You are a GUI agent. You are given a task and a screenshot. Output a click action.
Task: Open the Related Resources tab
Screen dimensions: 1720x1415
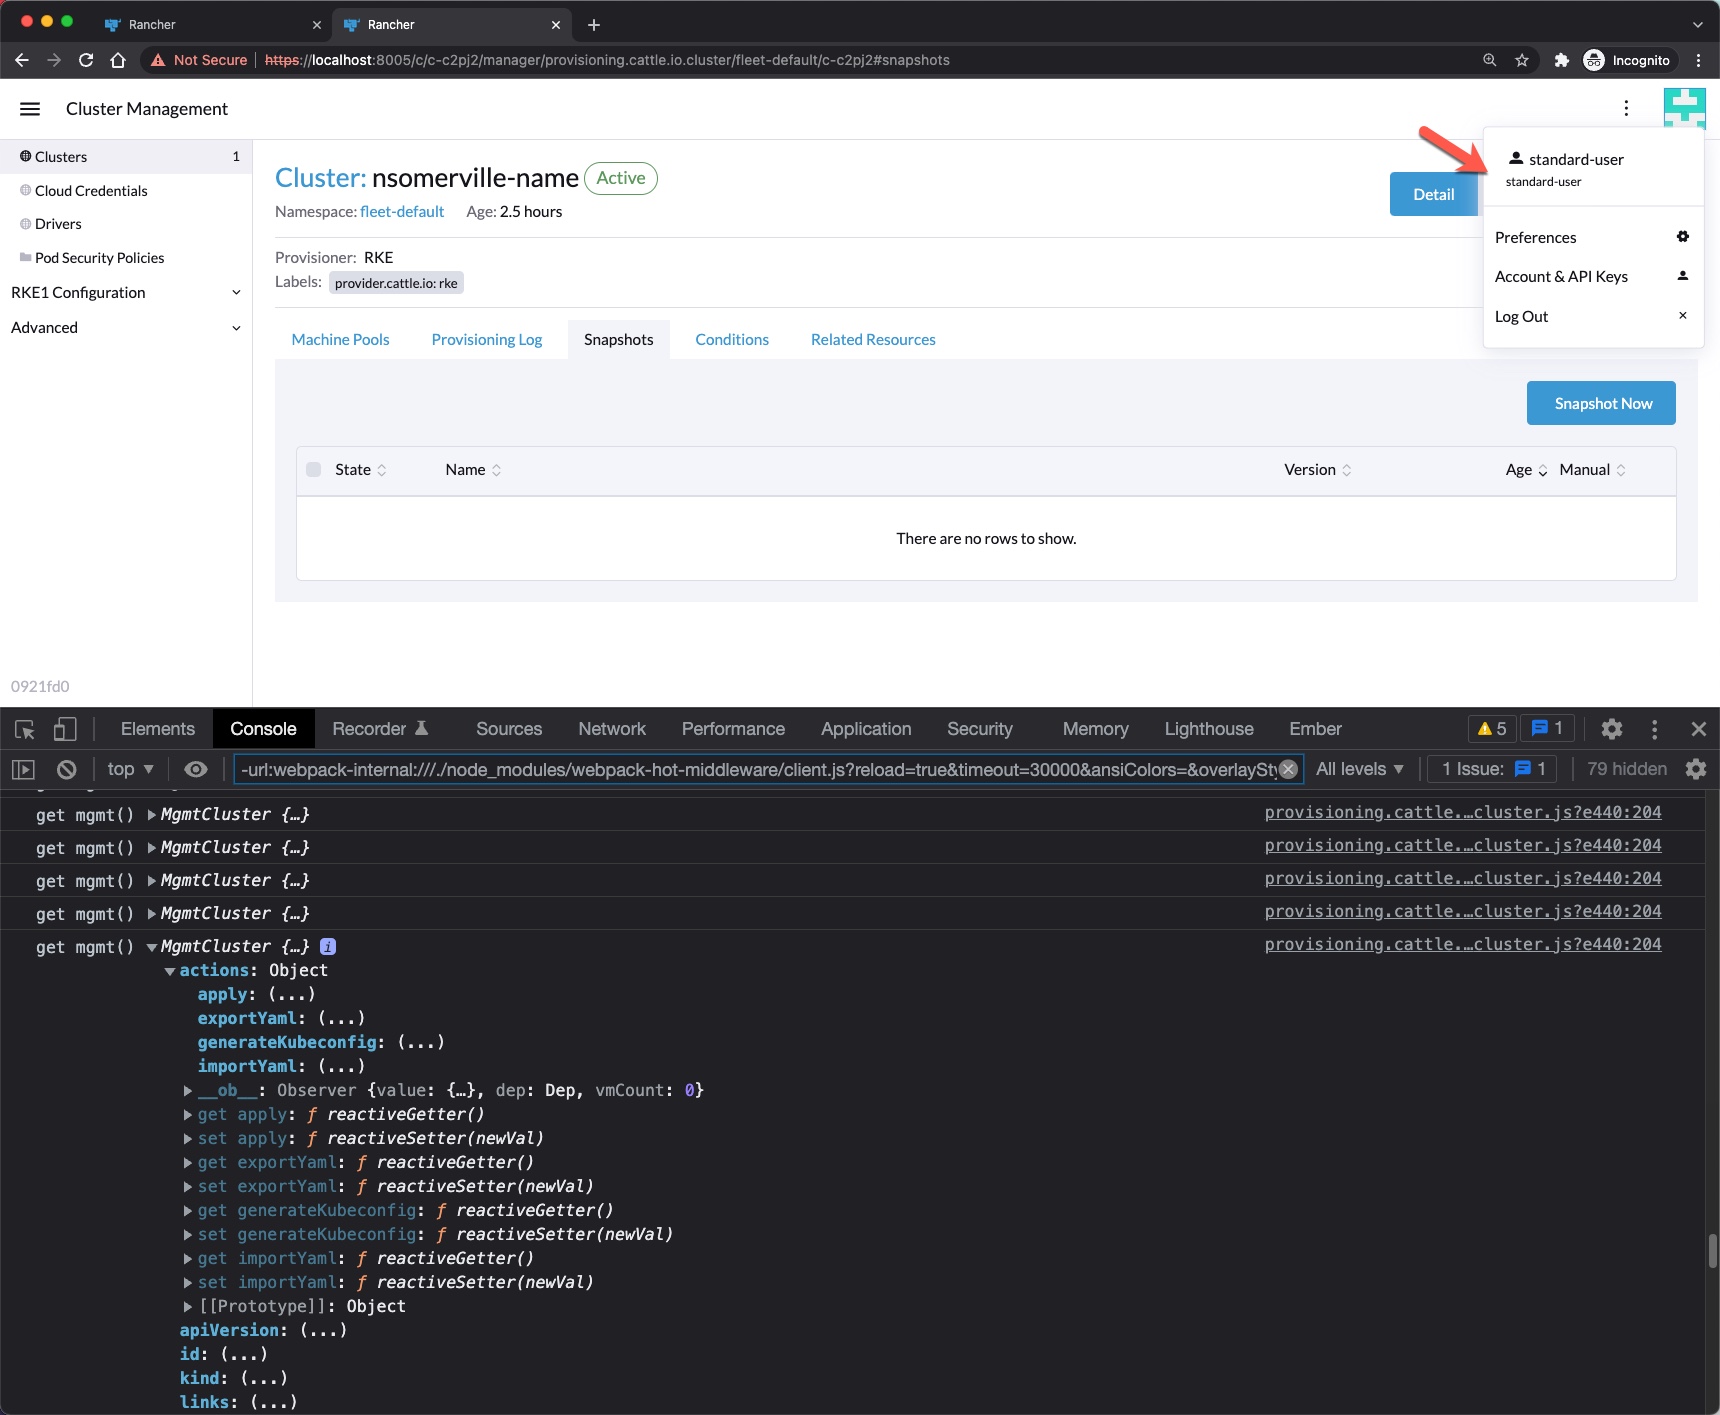(873, 340)
